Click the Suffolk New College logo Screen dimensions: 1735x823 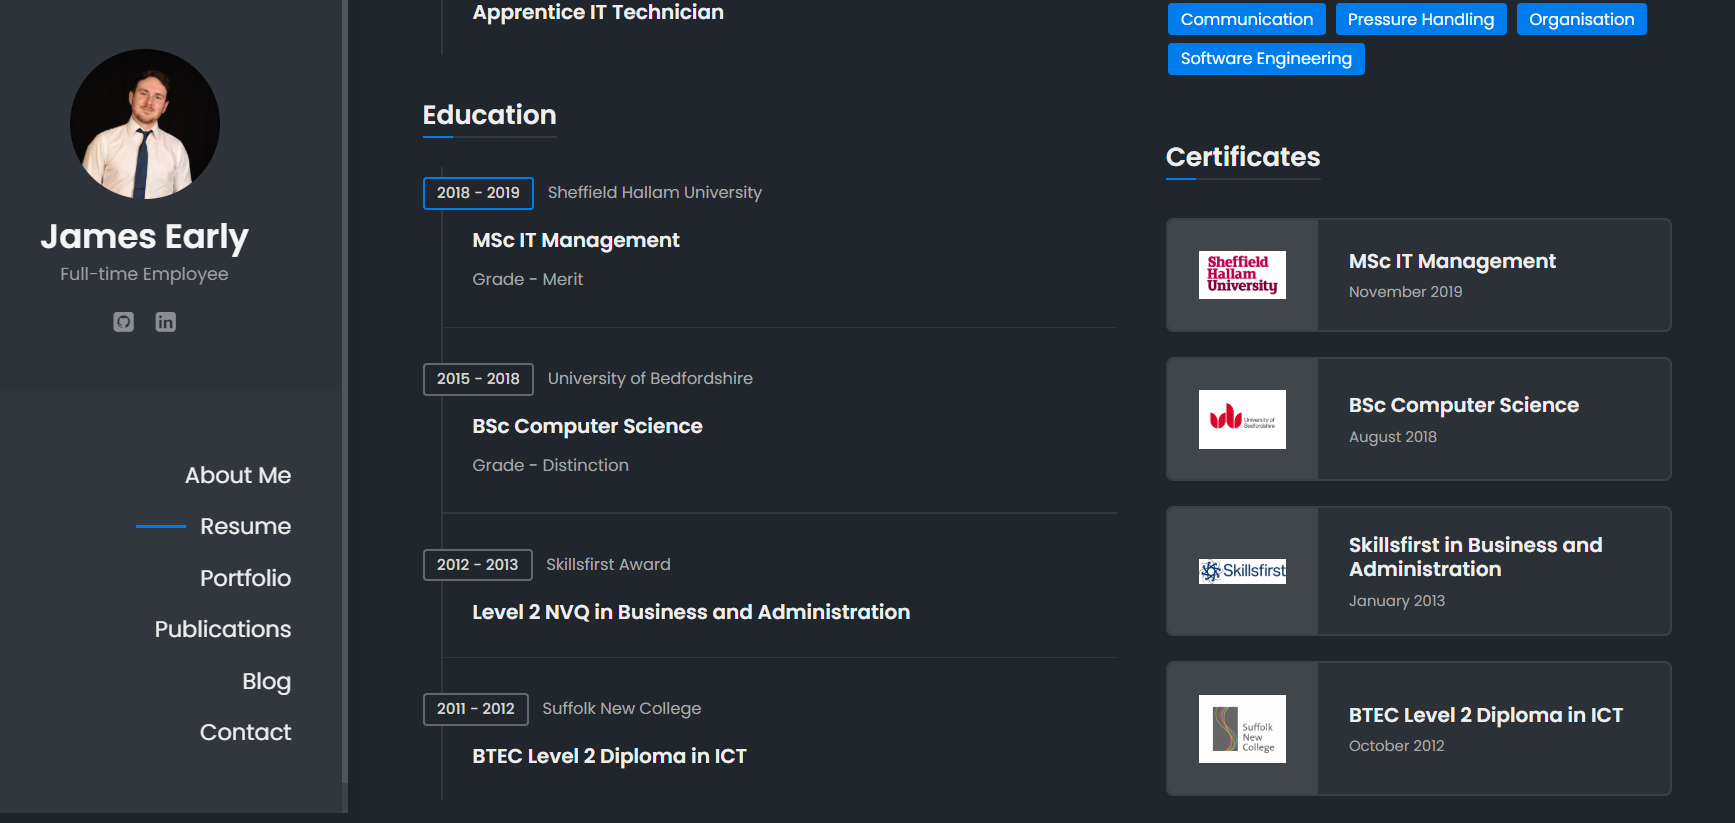point(1242,729)
